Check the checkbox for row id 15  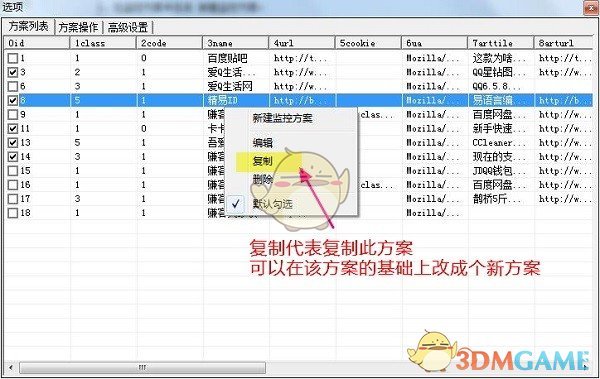(13, 171)
